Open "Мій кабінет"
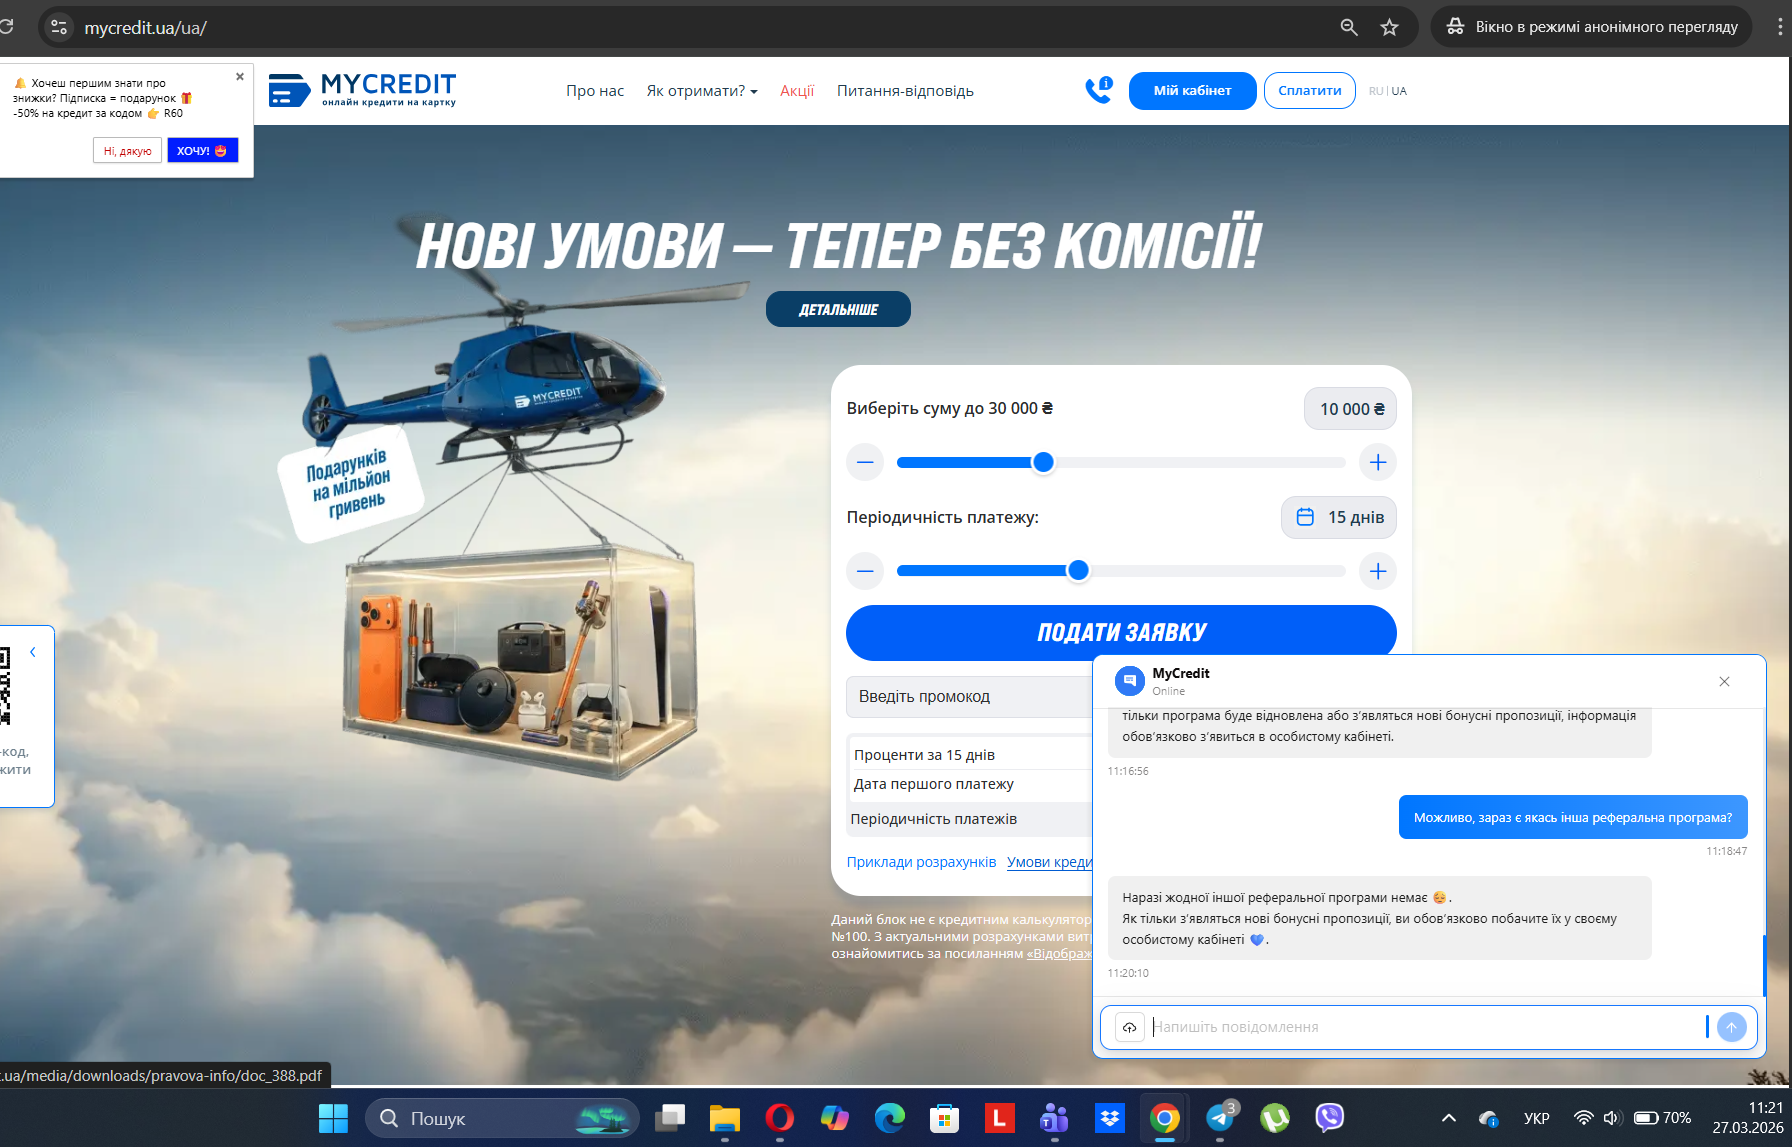1792x1147 pixels. 1192,91
